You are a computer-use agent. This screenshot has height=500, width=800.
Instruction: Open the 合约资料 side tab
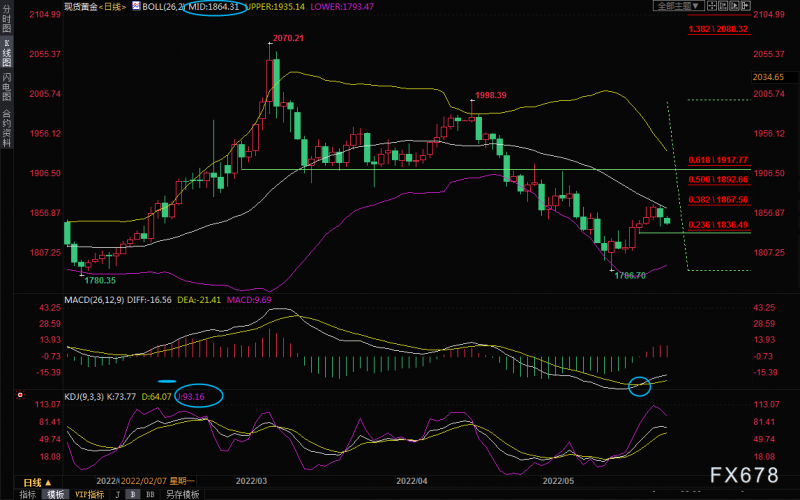click(6, 128)
